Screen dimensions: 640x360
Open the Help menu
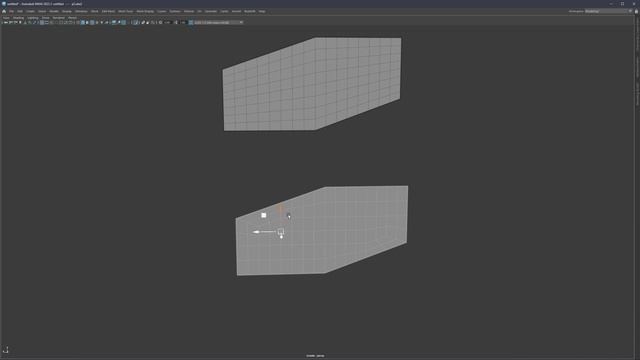(x=262, y=11)
